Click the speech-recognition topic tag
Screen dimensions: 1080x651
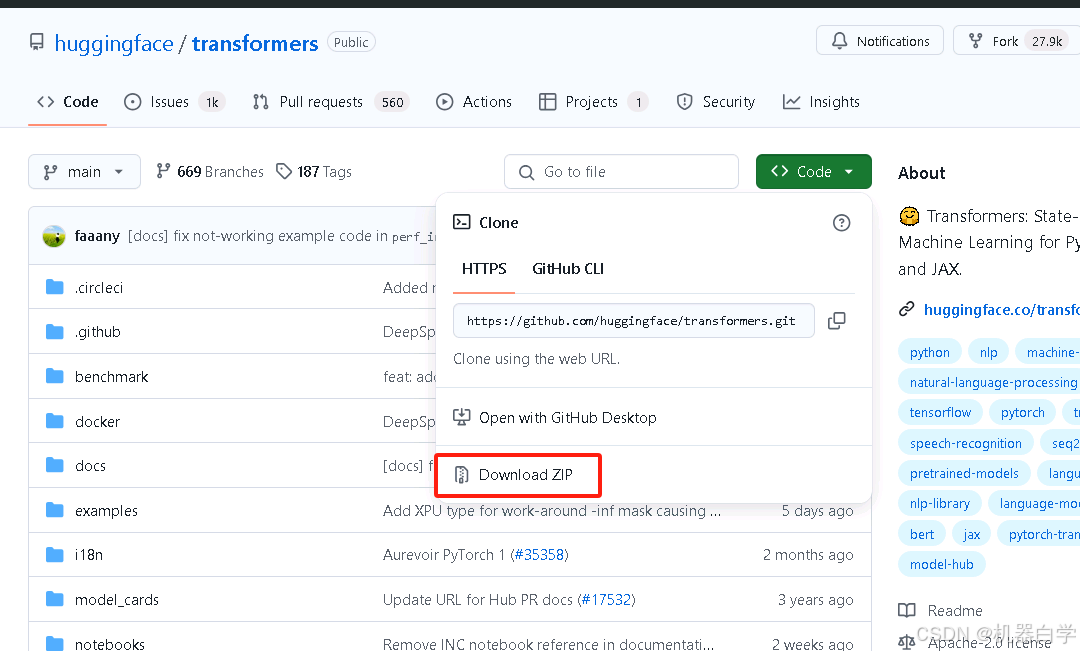tap(966, 443)
